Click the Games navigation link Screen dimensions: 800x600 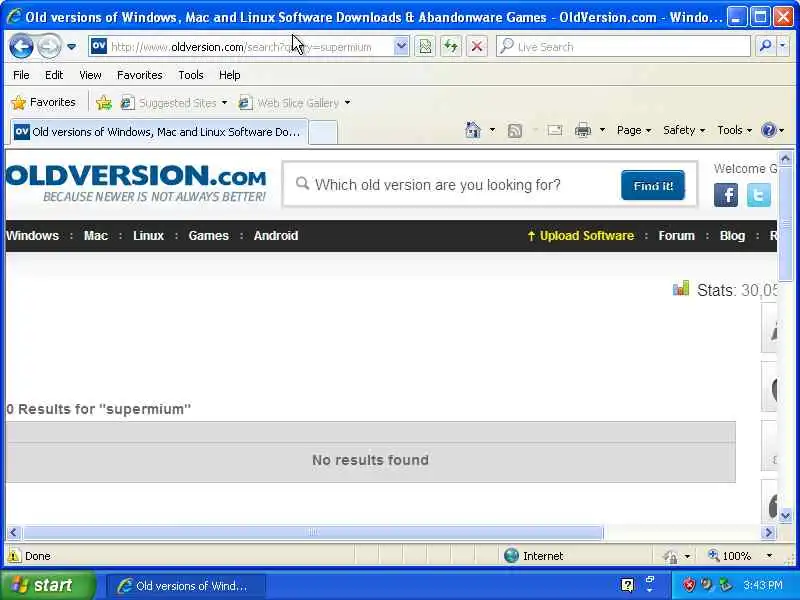pos(208,236)
